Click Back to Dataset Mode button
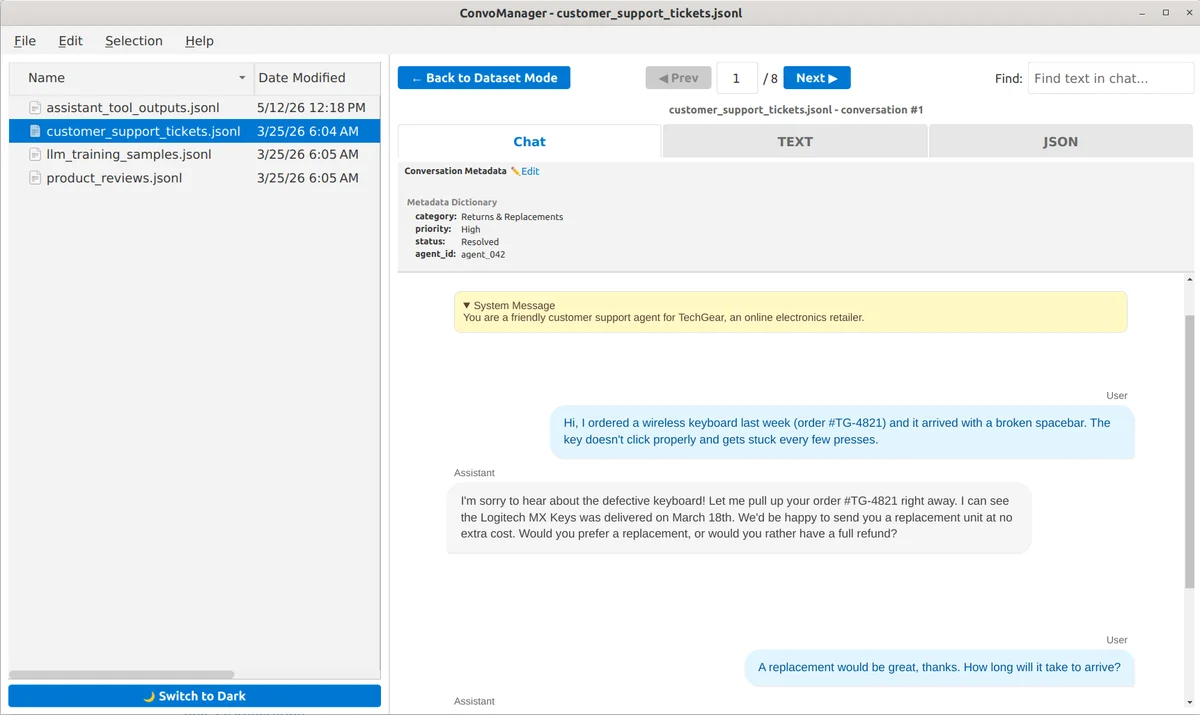This screenshot has height=715, width=1200. click(484, 78)
